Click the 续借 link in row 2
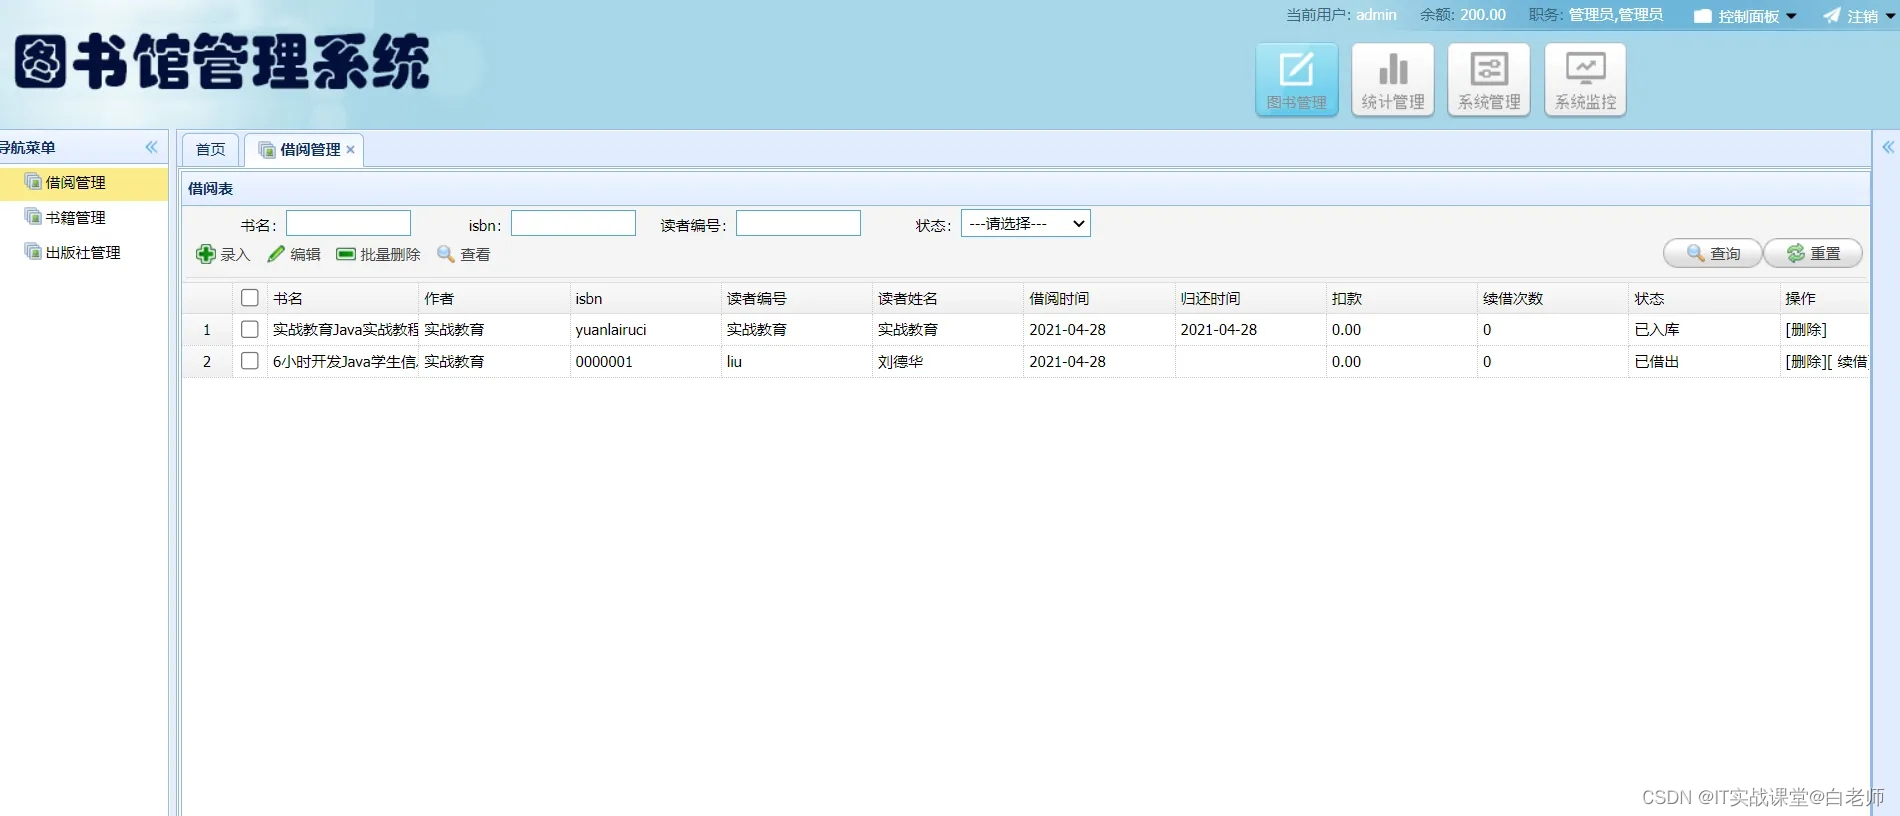The image size is (1900, 816). pos(1852,362)
